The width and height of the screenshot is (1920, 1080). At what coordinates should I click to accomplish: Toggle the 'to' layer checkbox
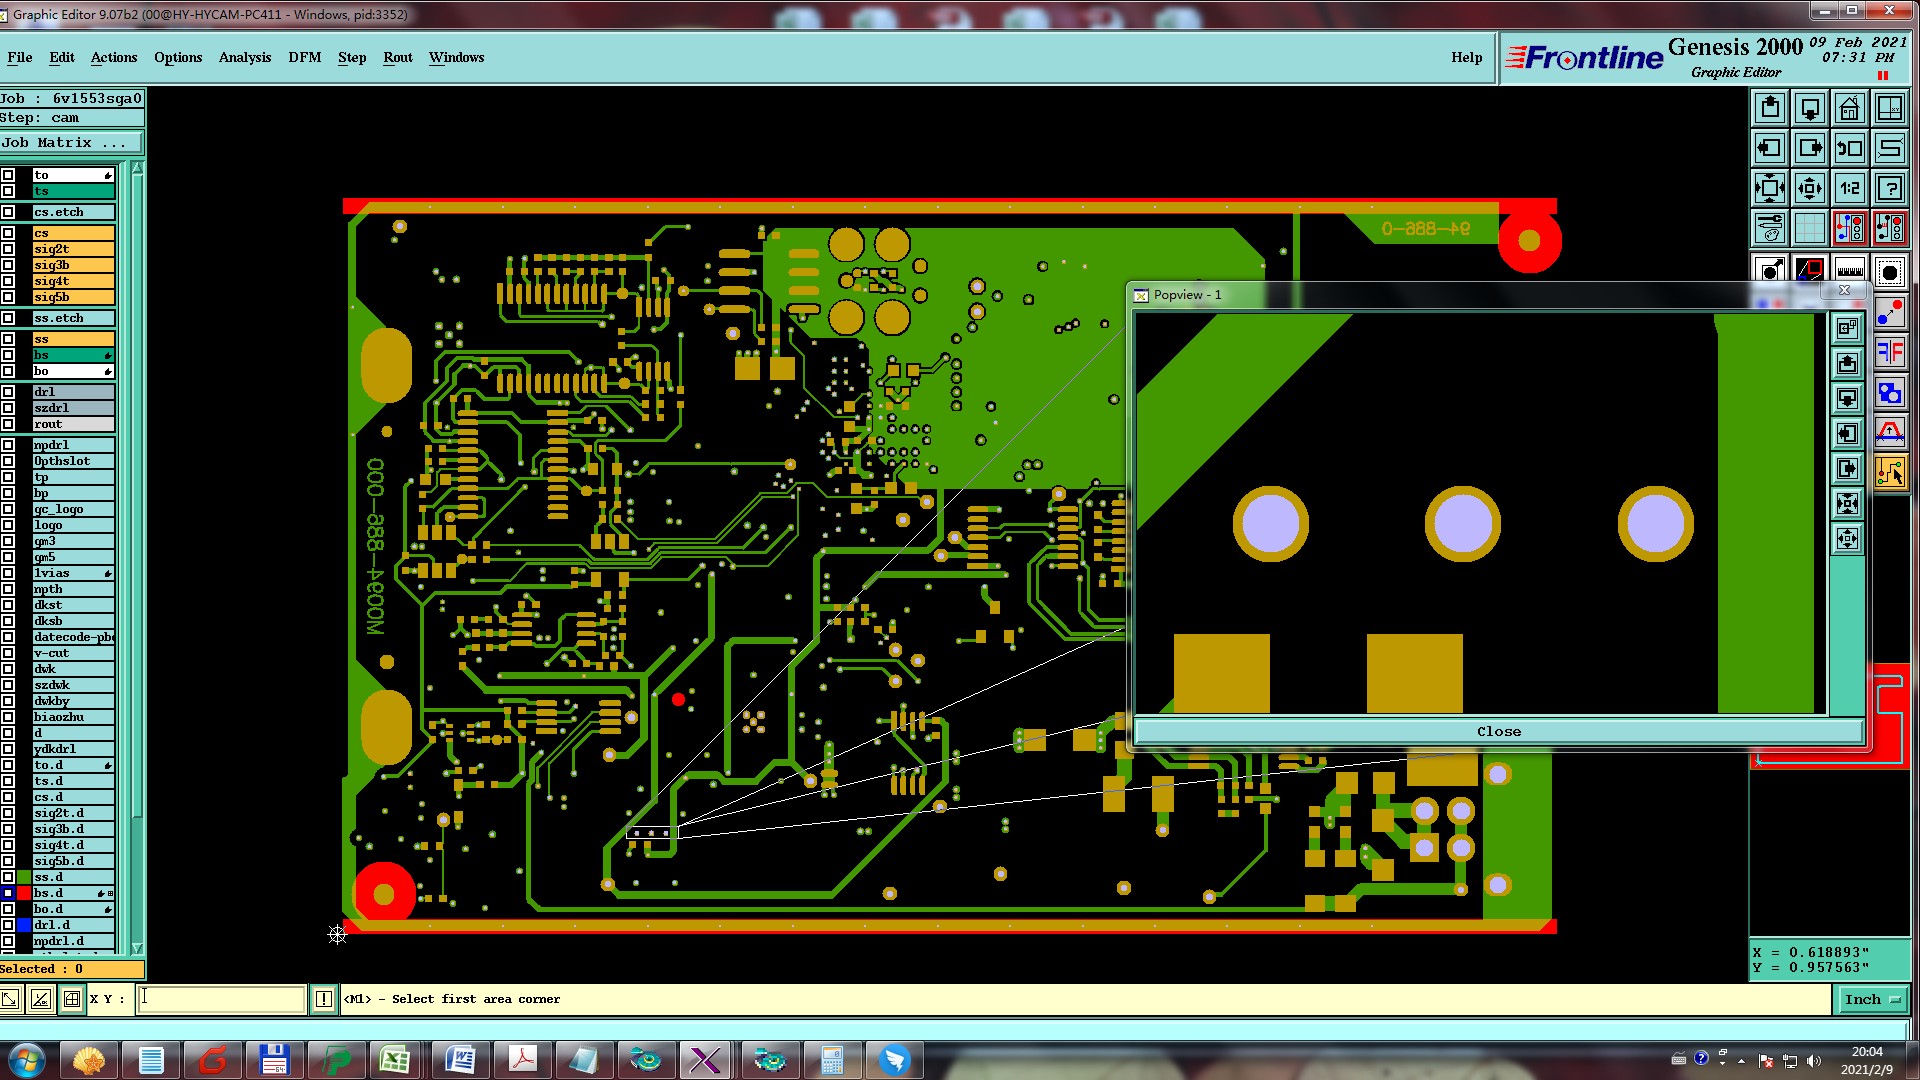click(x=8, y=175)
